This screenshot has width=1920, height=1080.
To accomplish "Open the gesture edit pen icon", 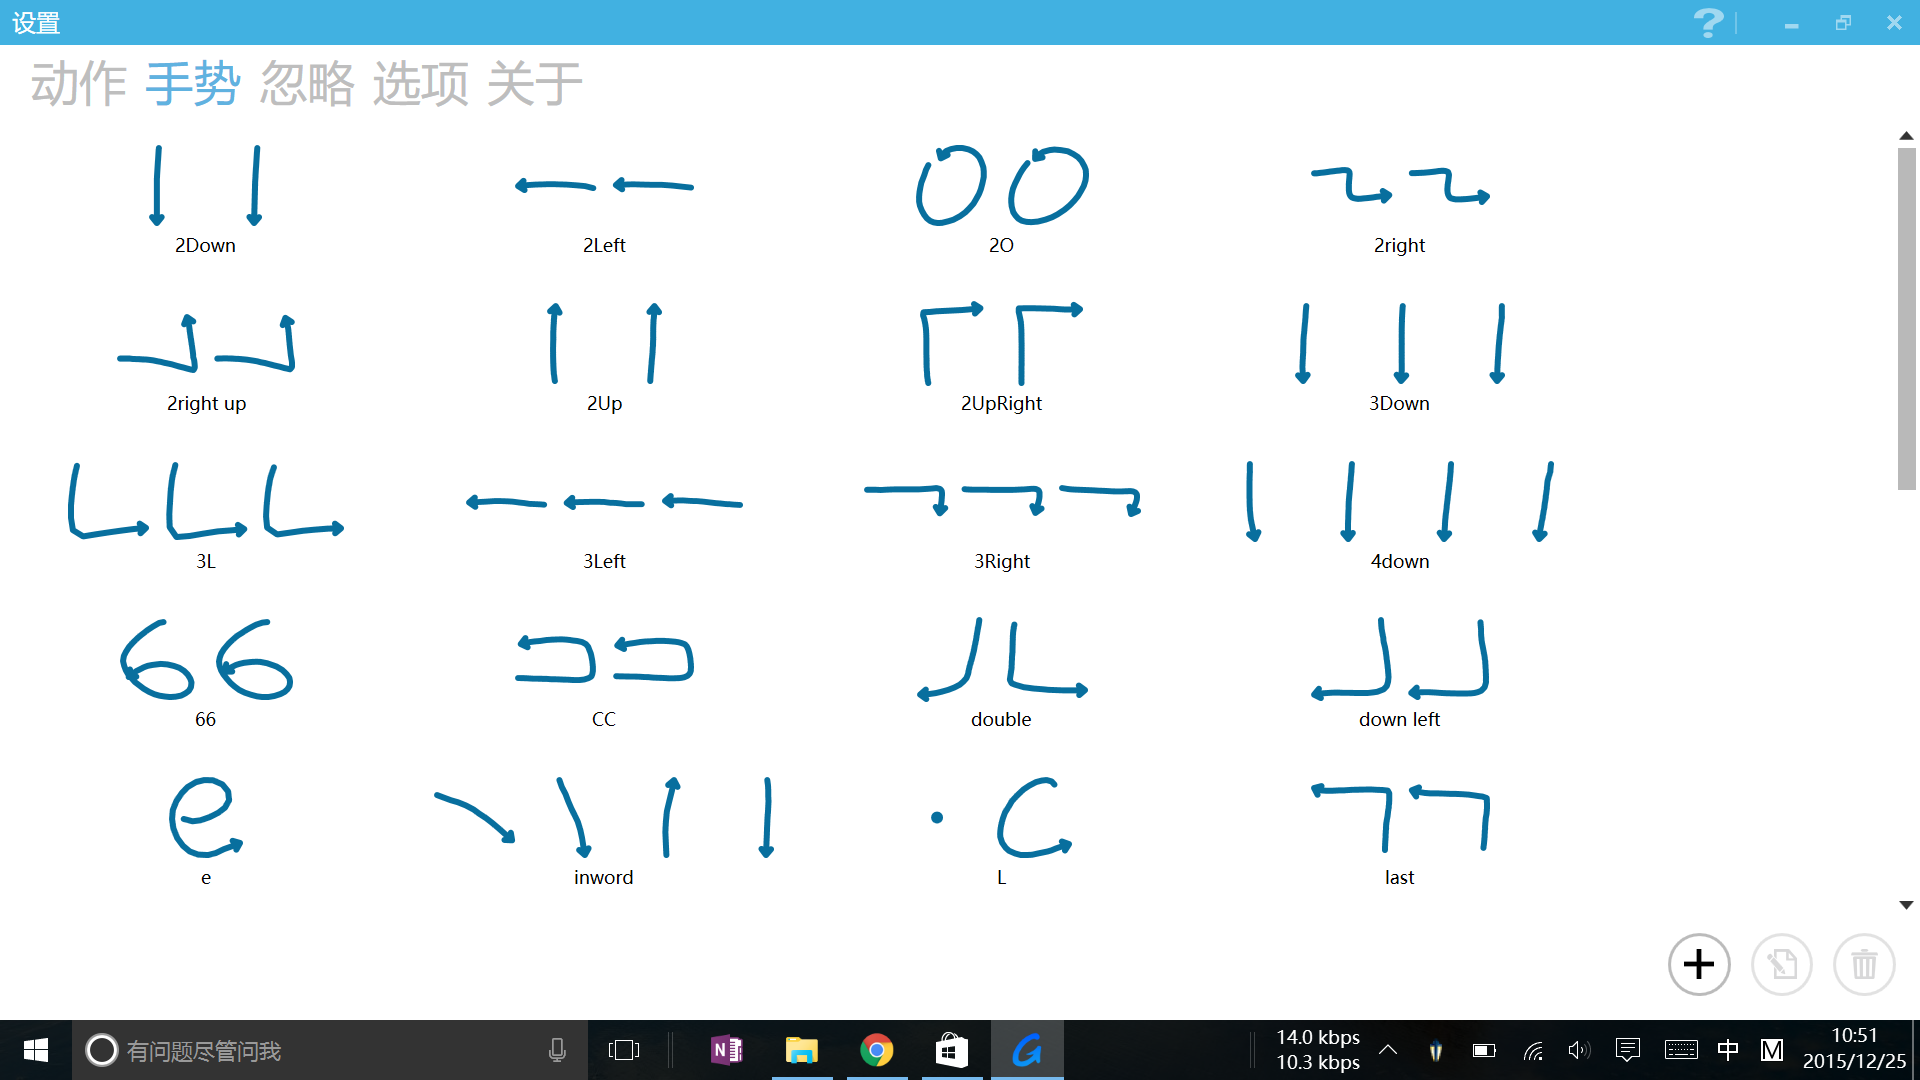I will pos(1782,964).
